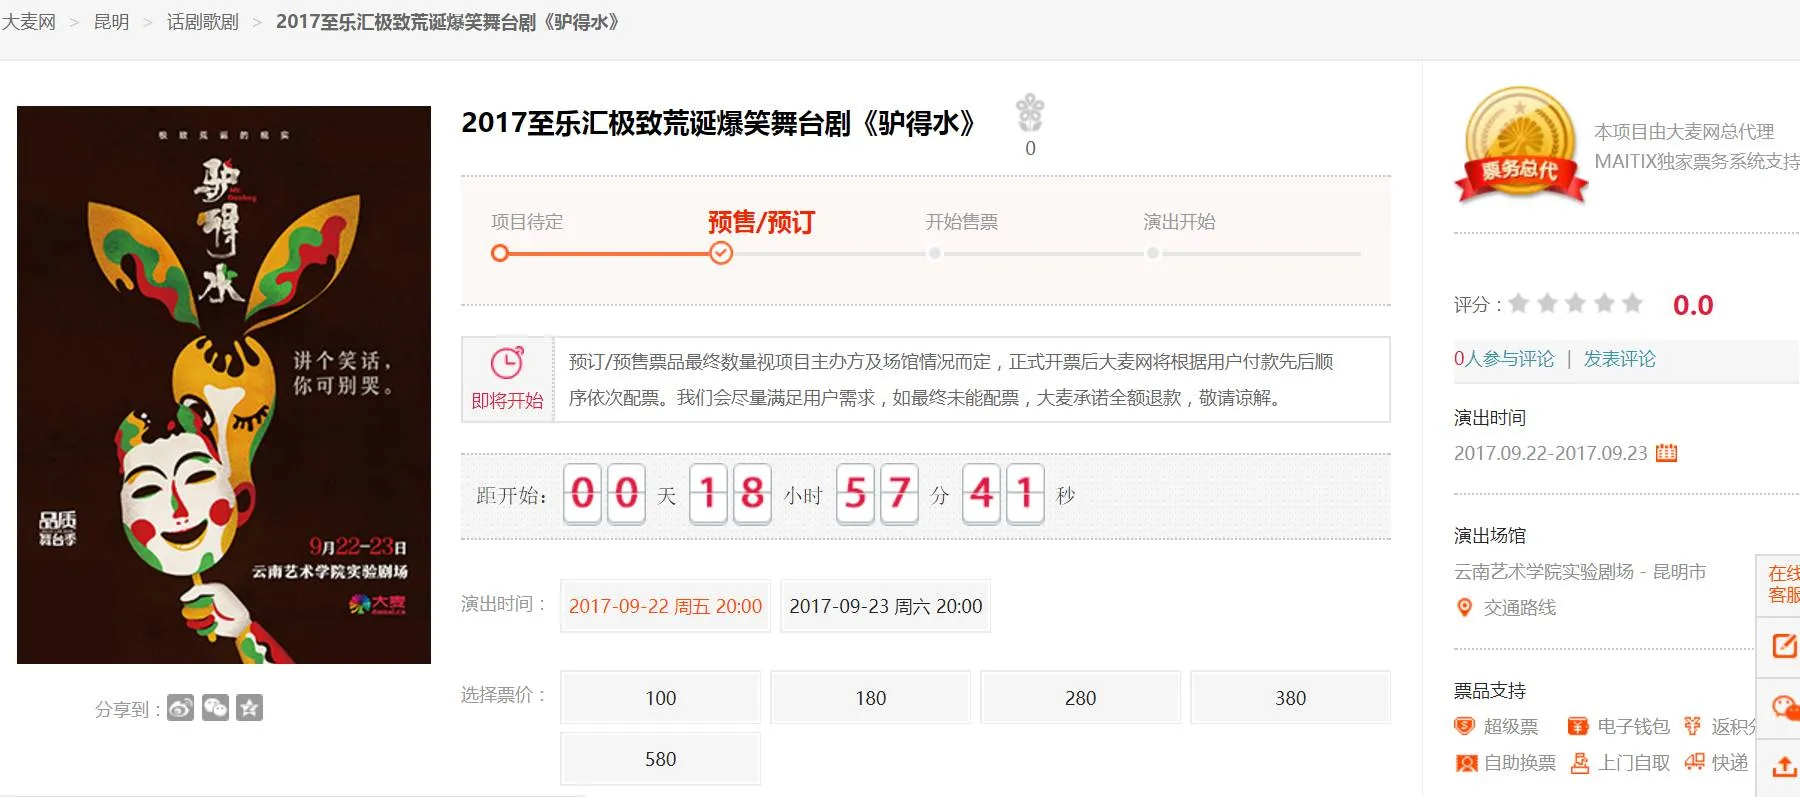Click the flower like icon beside title
1800x797 pixels.
tap(1030, 113)
